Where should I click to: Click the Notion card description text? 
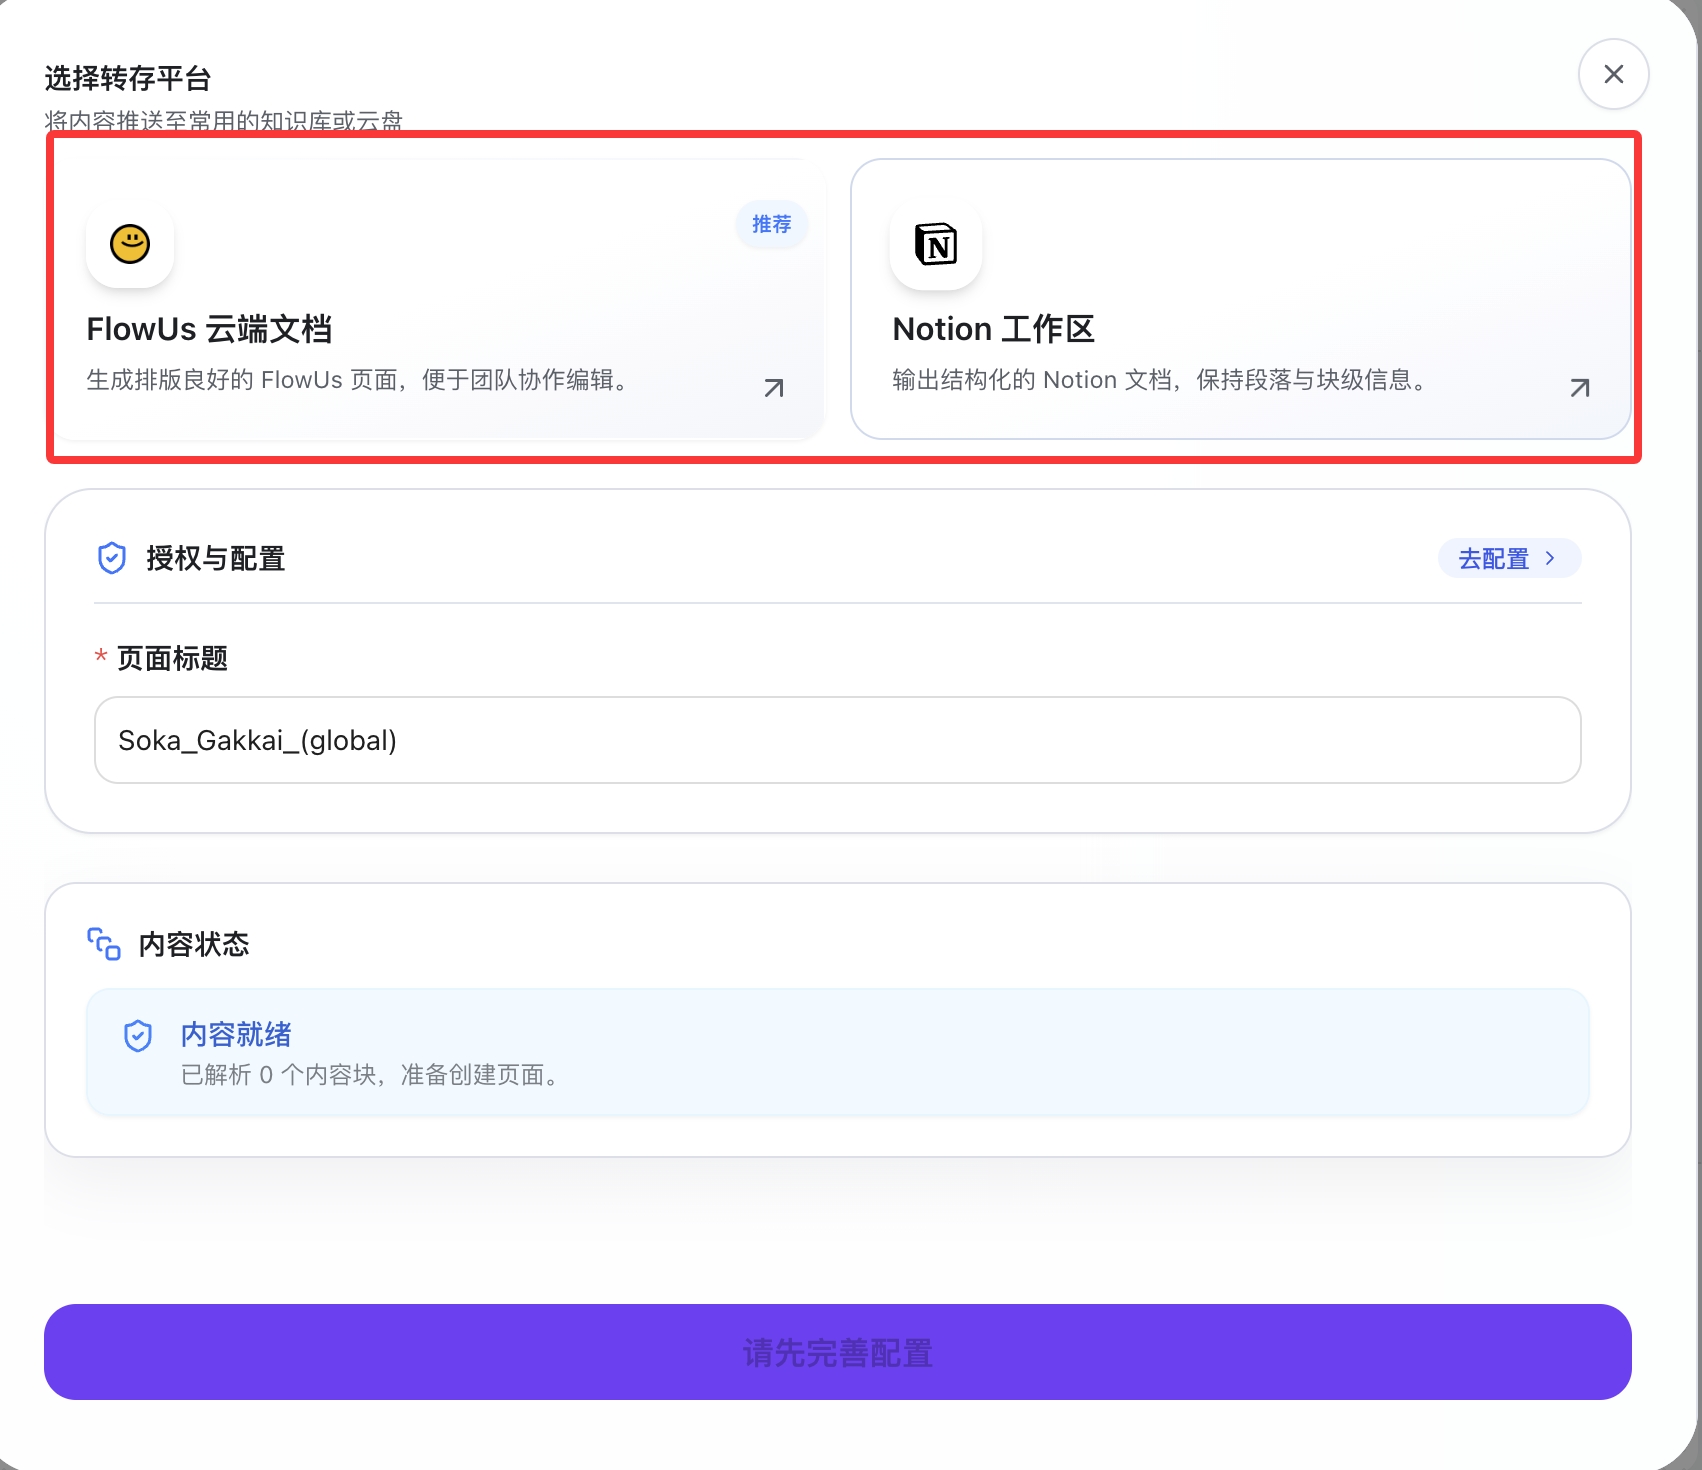(1162, 380)
